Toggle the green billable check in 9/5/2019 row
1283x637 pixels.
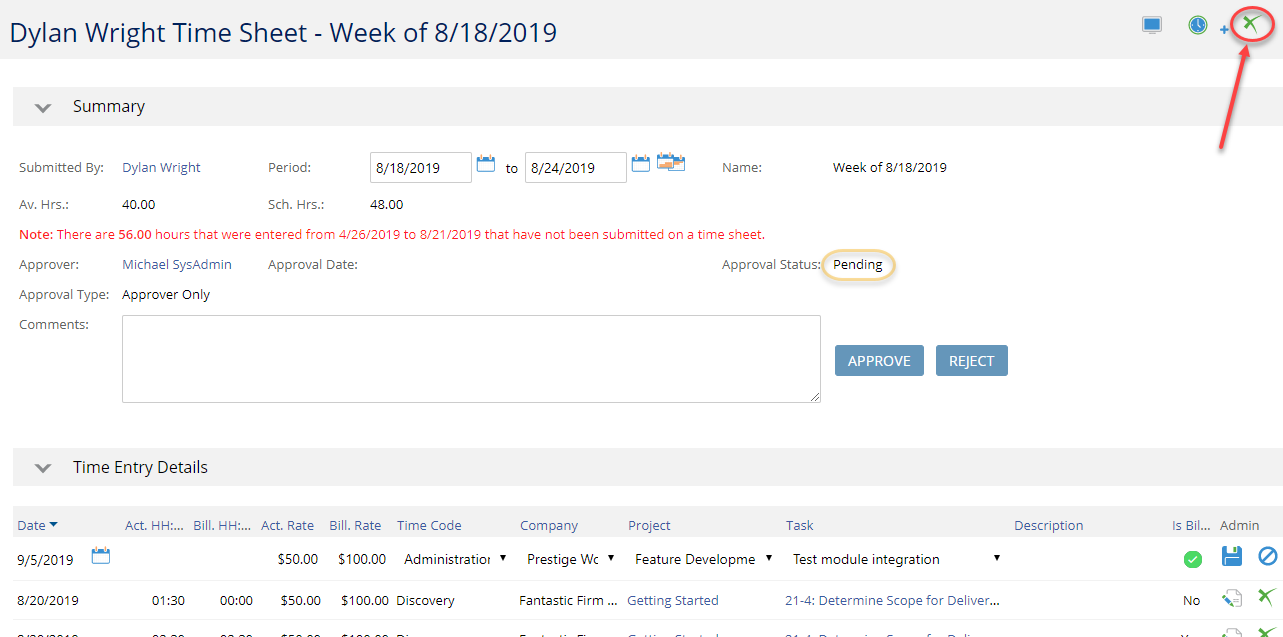click(1193, 559)
